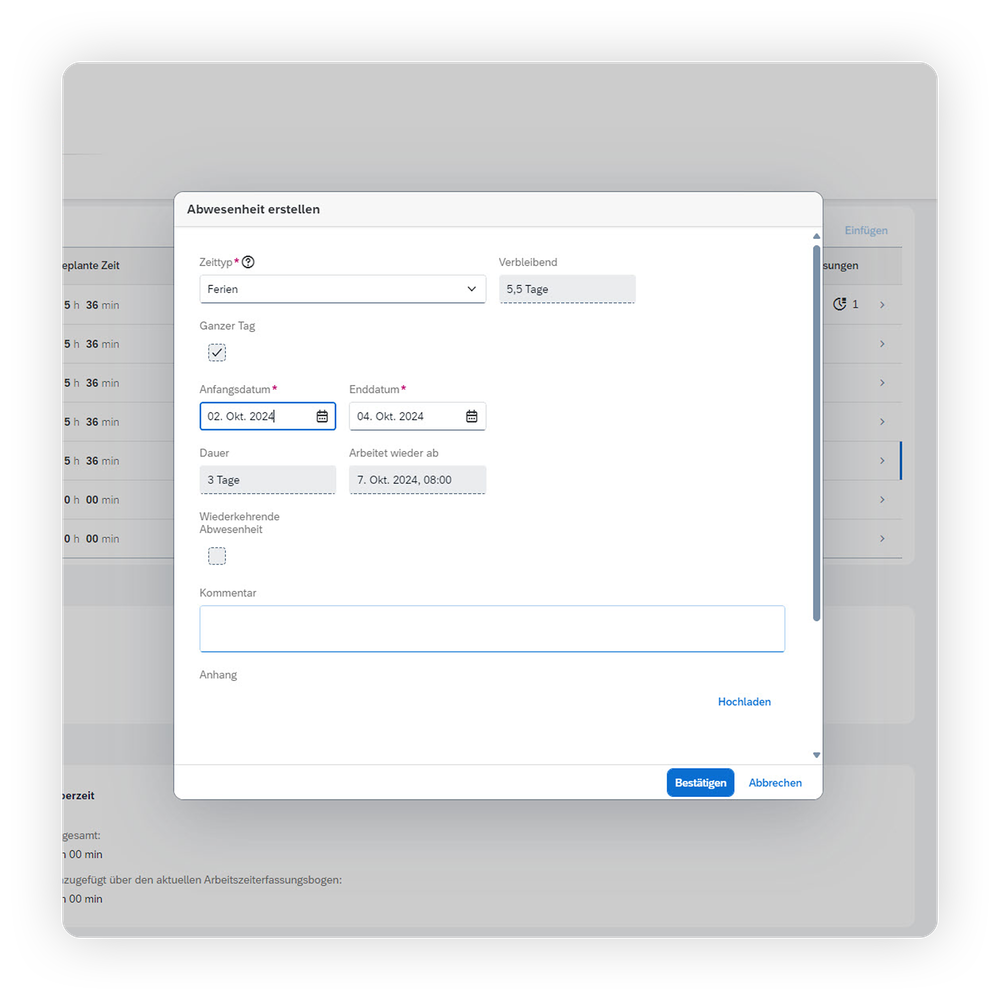Click the Verbleibend field showing 5,5 Tage
Viewport: 1000px width, 1000px height.
coord(567,288)
